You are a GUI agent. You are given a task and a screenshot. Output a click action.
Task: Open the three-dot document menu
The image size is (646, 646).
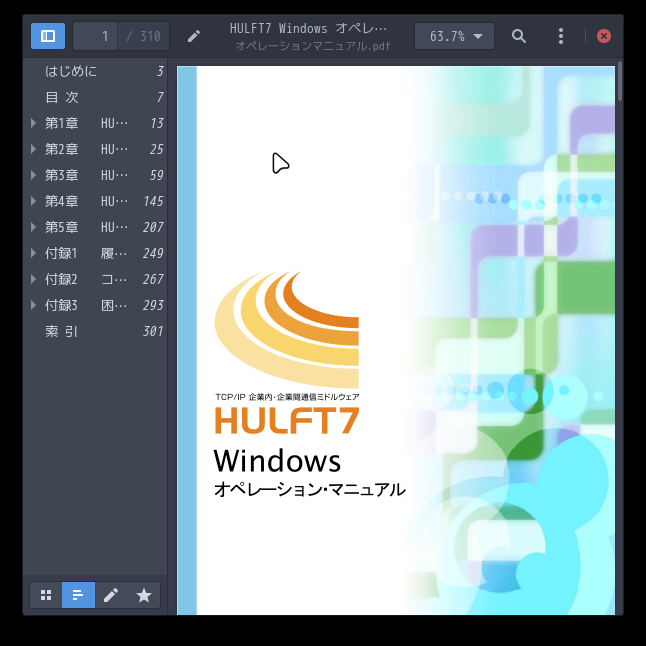(561, 36)
